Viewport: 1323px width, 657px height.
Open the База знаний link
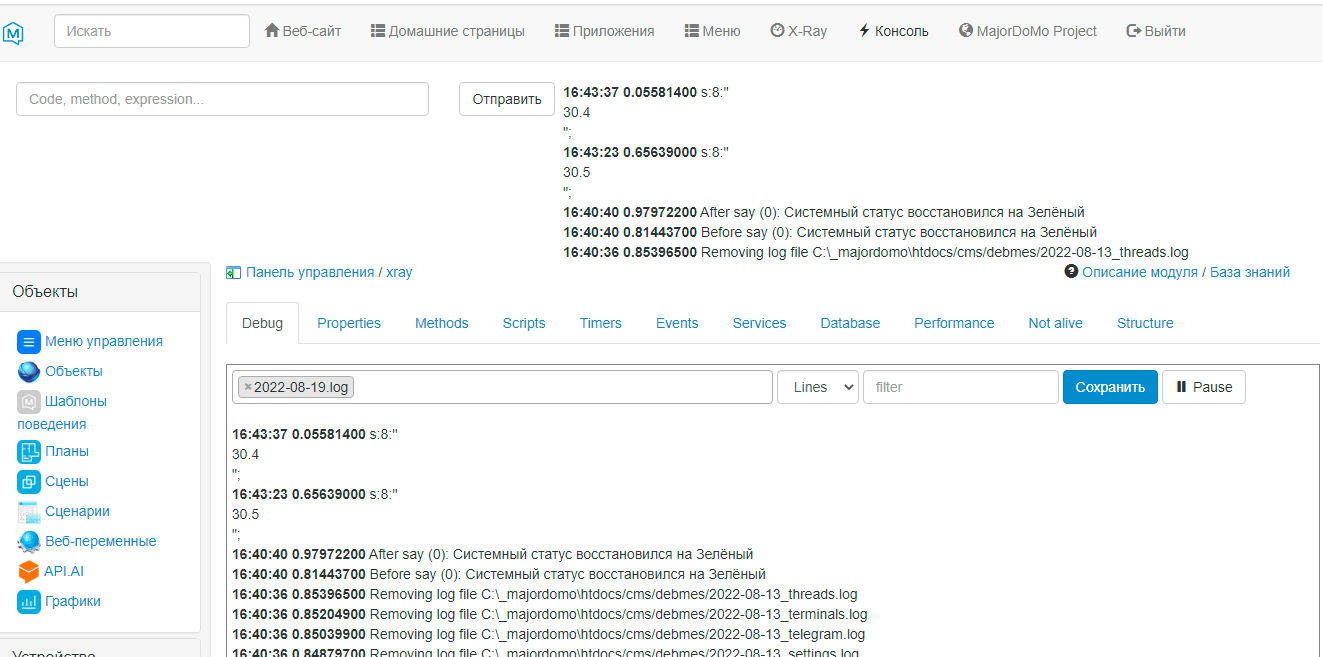pyautogui.click(x=1250, y=272)
